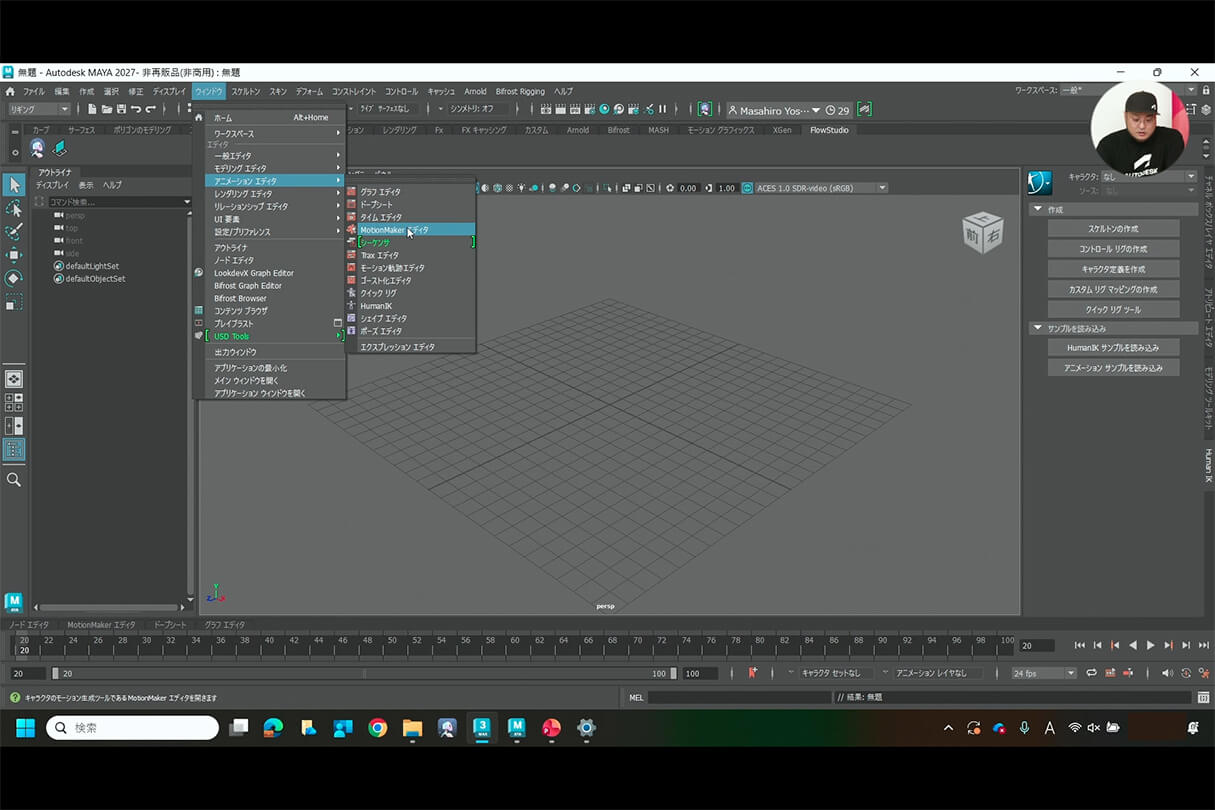Choose the Move tool in toolbox
Screen dimensions: 1215x810
pyautogui.click(x=14, y=255)
